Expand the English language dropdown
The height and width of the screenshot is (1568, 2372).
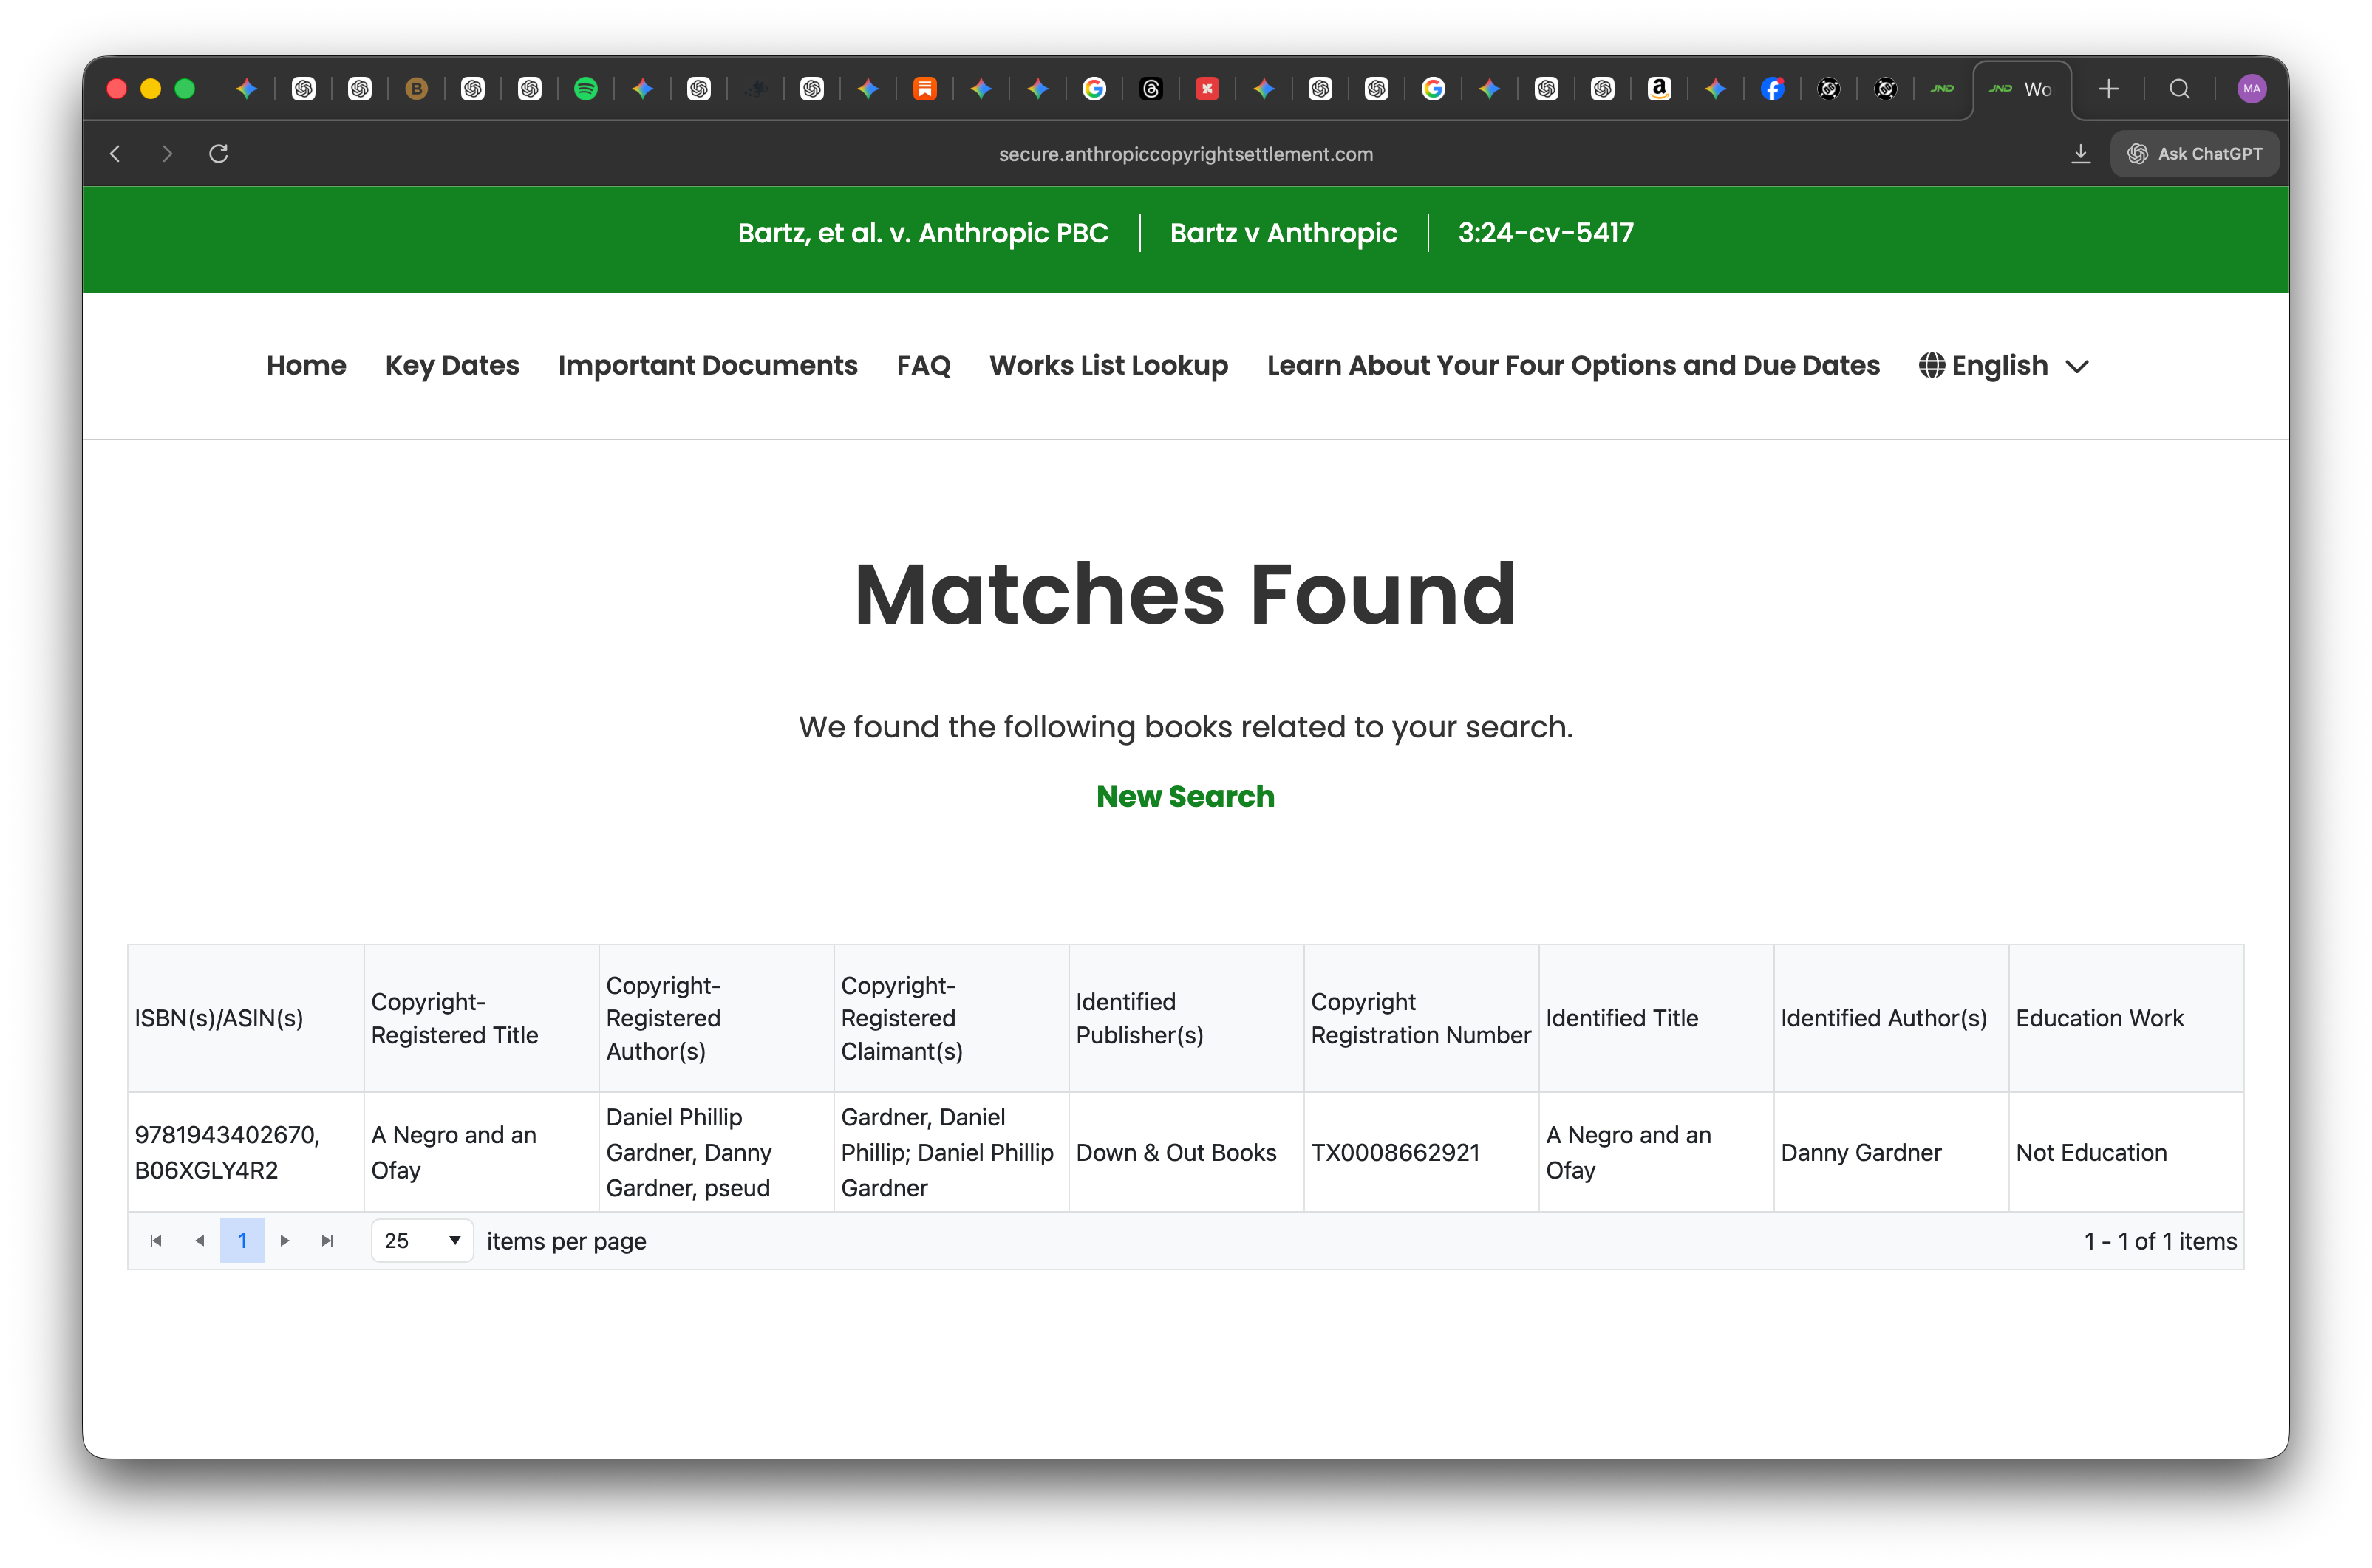pyautogui.click(x=2004, y=366)
